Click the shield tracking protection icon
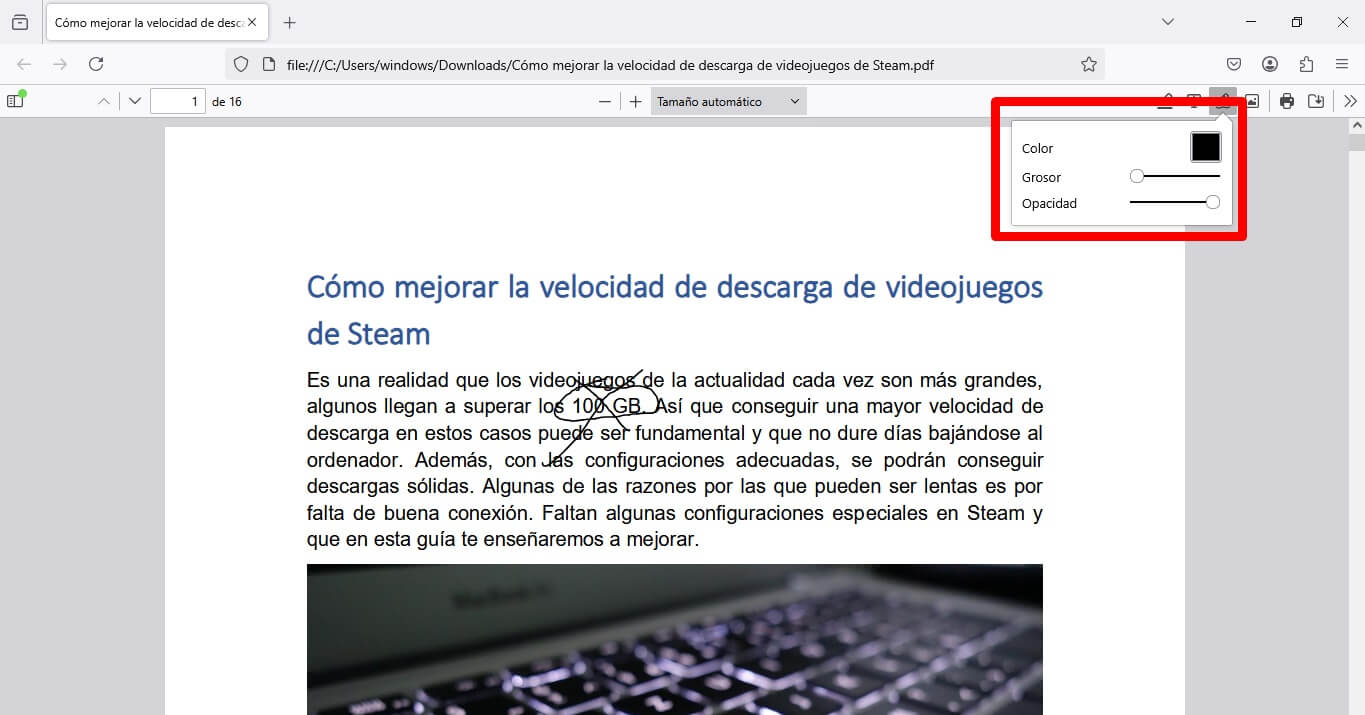Image resolution: width=1365 pixels, height=715 pixels. [x=240, y=64]
